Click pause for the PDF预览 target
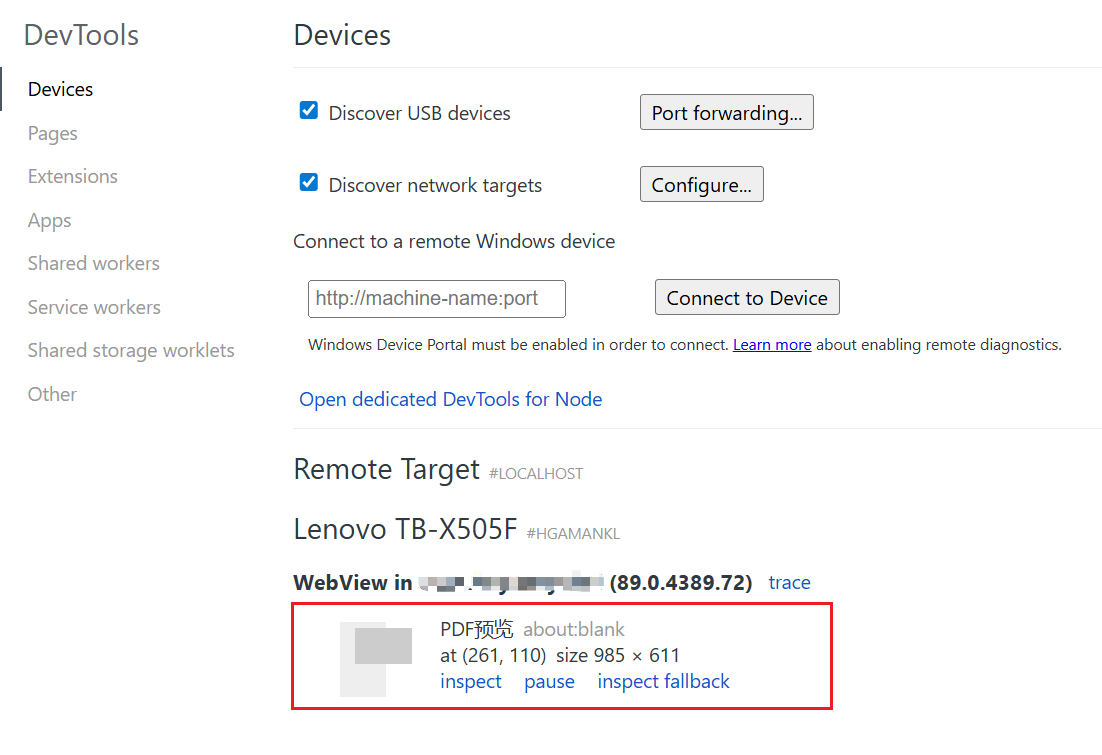Image resolution: width=1102 pixels, height=755 pixels. [549, 681]
